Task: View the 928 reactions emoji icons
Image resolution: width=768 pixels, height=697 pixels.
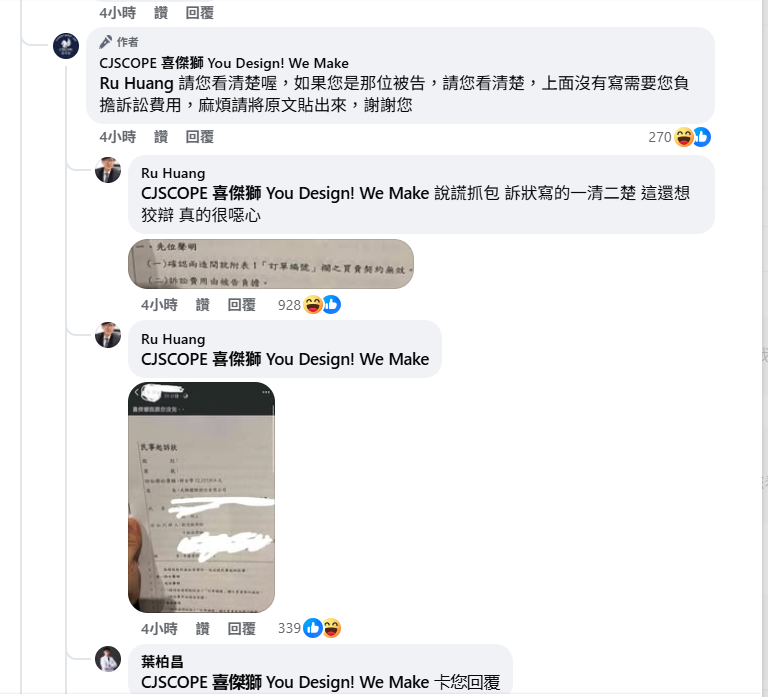Action: [322, 305]
